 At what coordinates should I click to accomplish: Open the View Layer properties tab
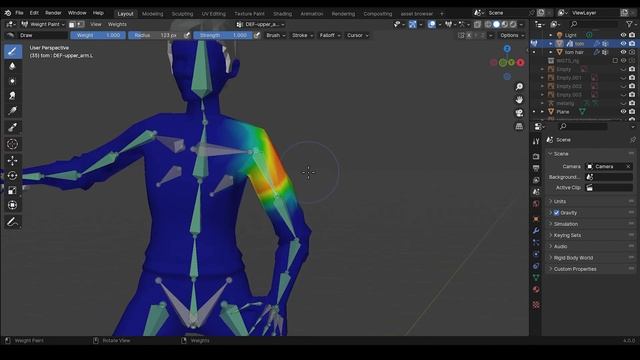click(x=536, y=180)
